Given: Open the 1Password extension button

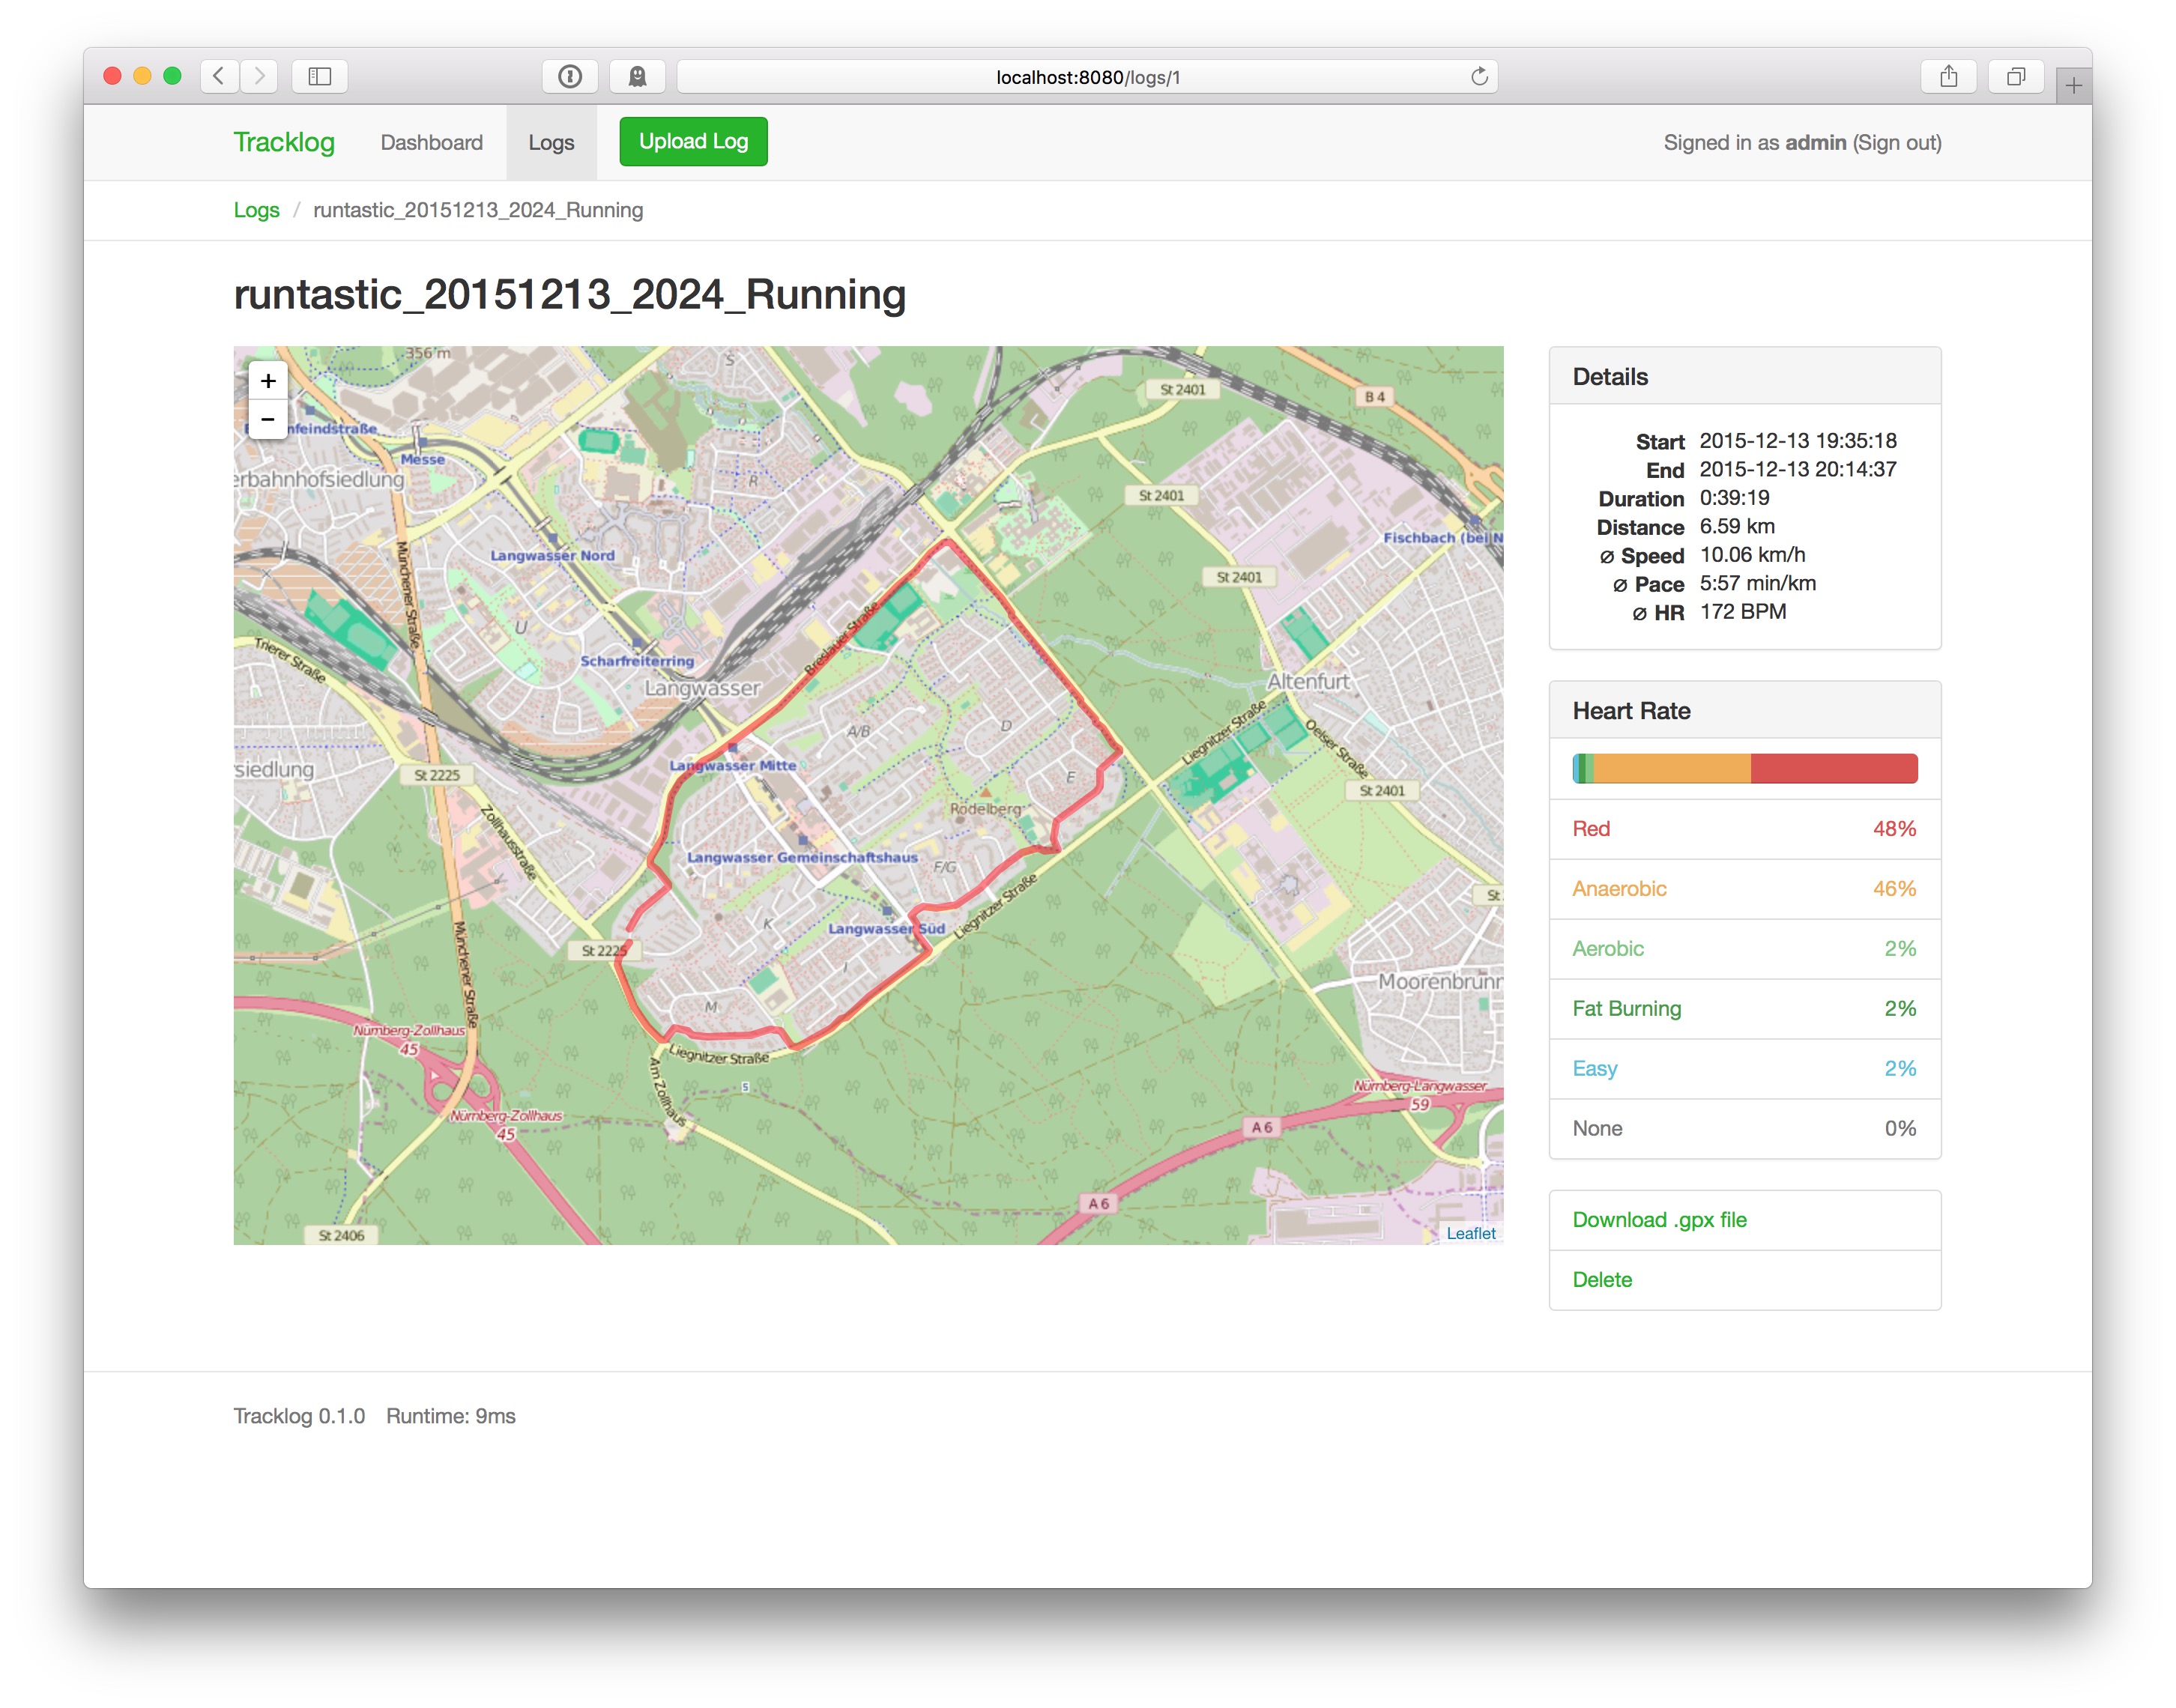Looking at the screenshot, I should 570,76.
